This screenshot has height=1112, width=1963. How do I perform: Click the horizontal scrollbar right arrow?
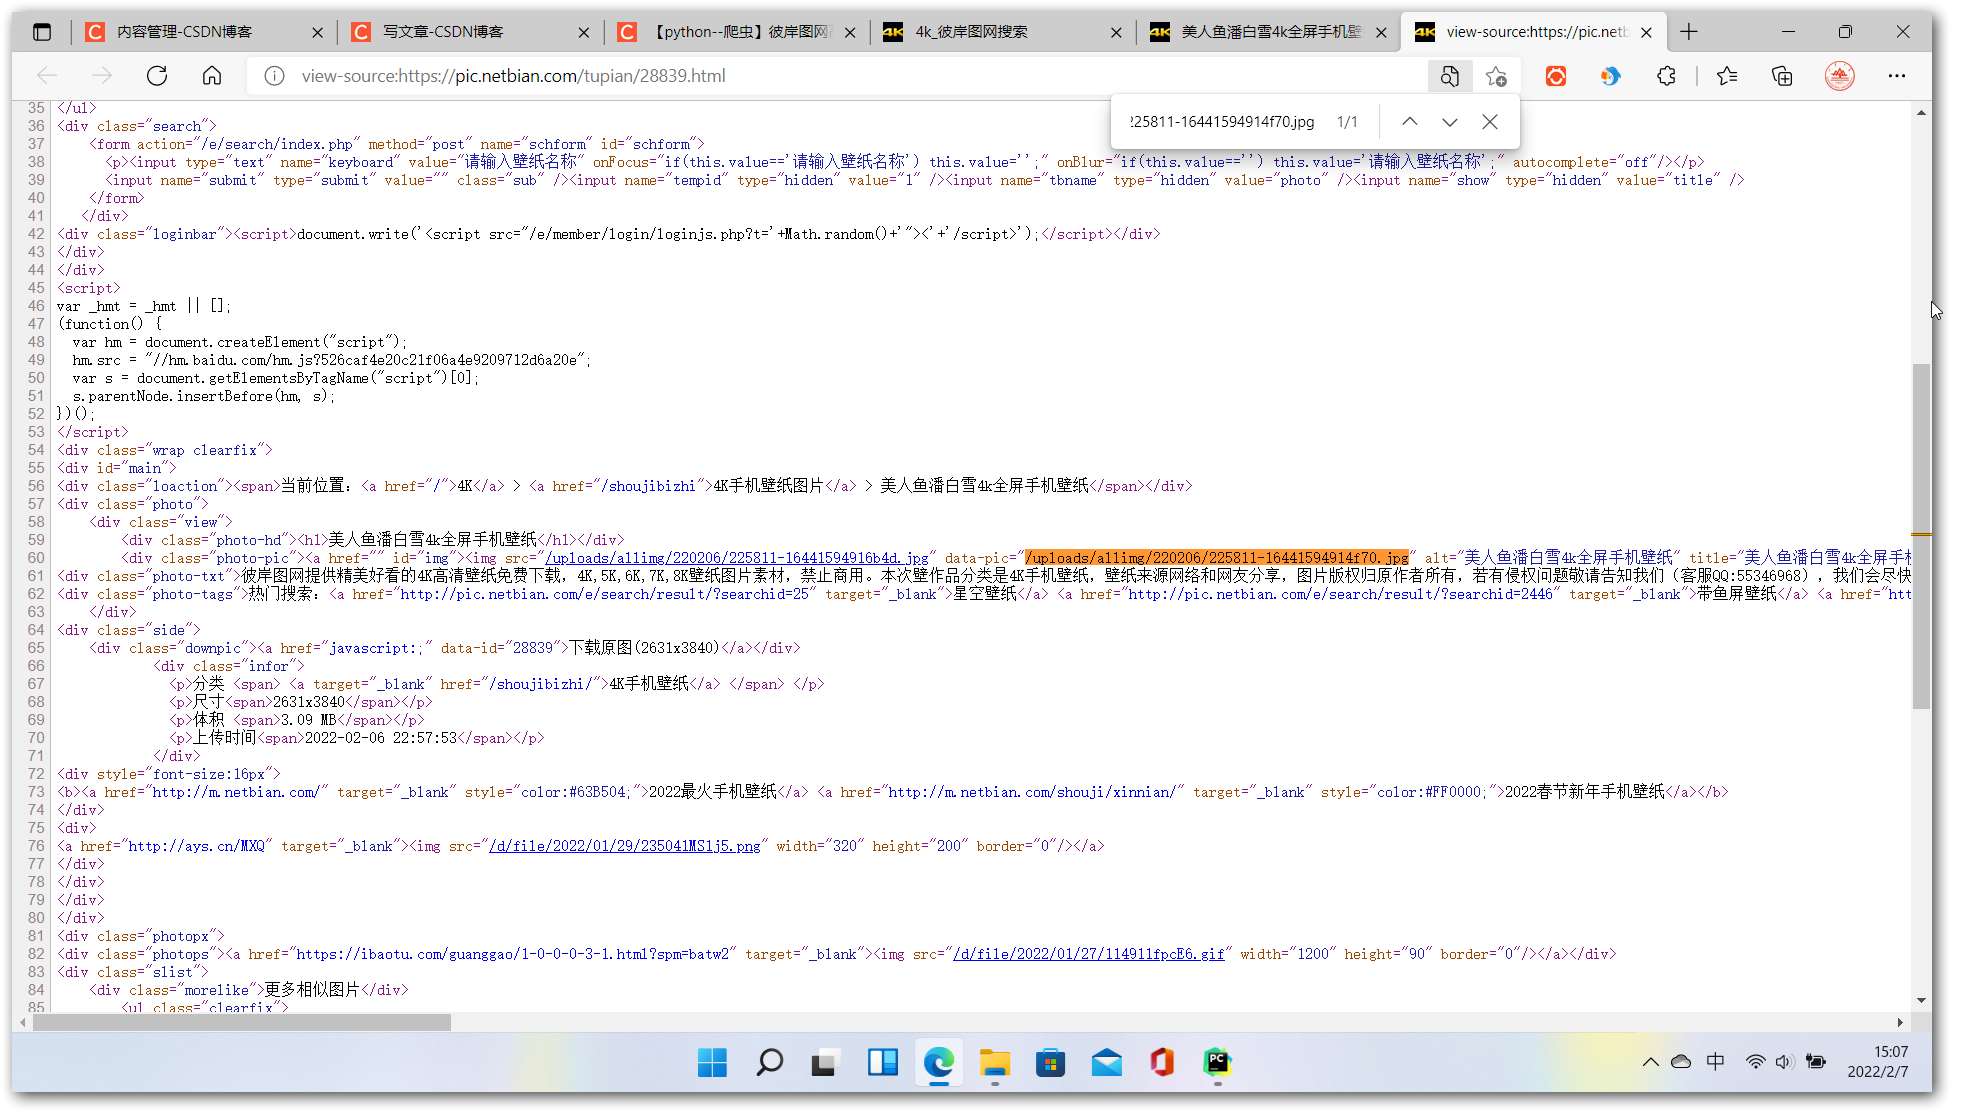[x=1899, y=1022]
